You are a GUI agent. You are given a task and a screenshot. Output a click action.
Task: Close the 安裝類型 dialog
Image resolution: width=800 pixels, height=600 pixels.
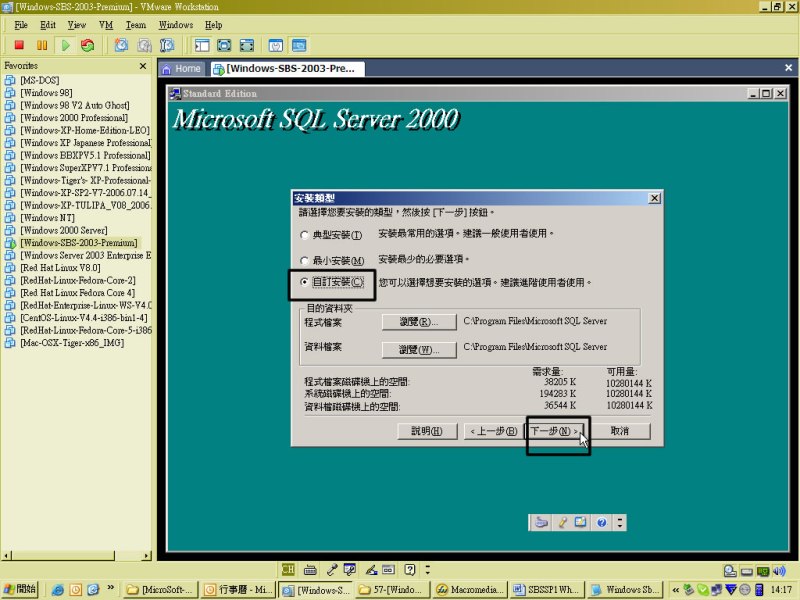(655, 198)
